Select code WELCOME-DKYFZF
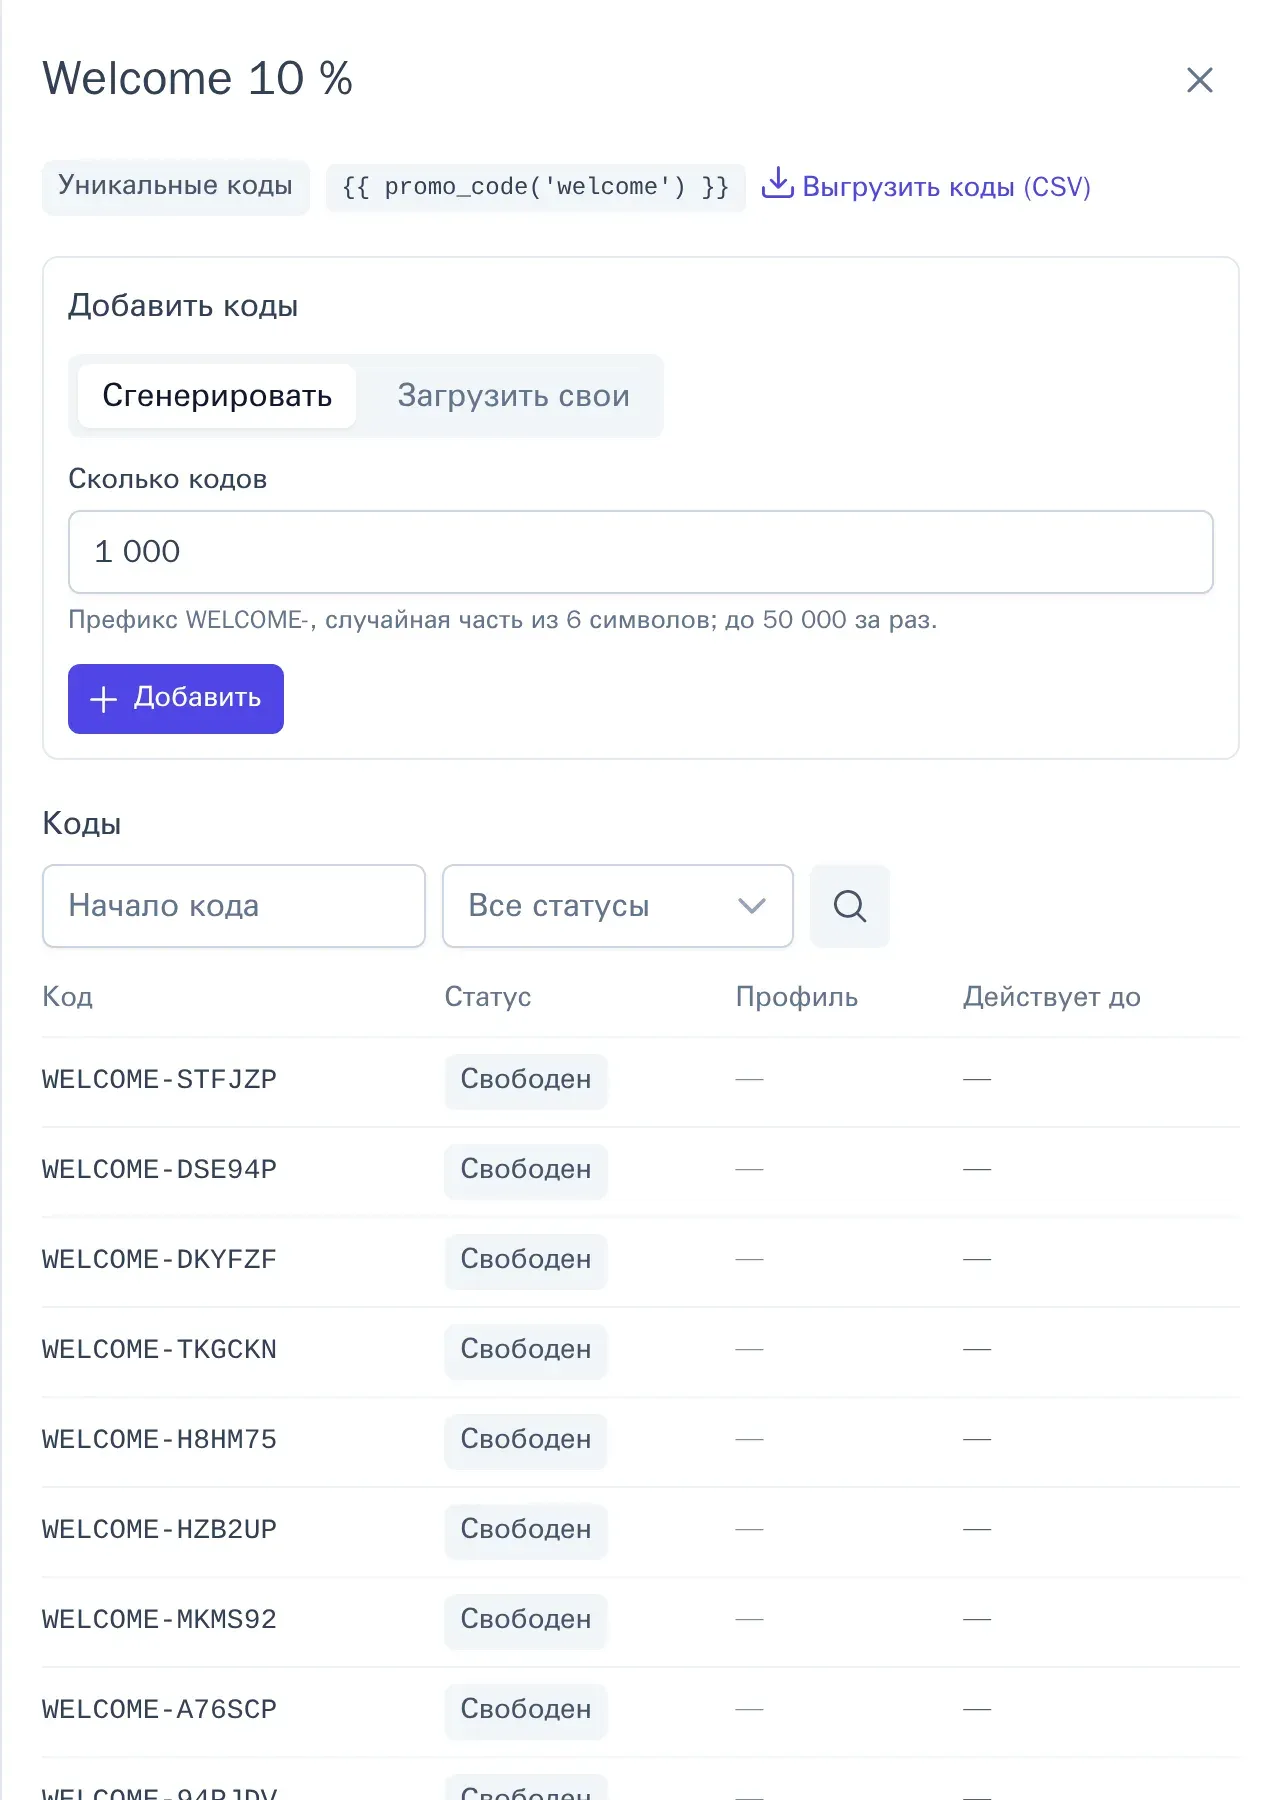The height and width of the screenshot is (1800, 1280). (160, 1260)
